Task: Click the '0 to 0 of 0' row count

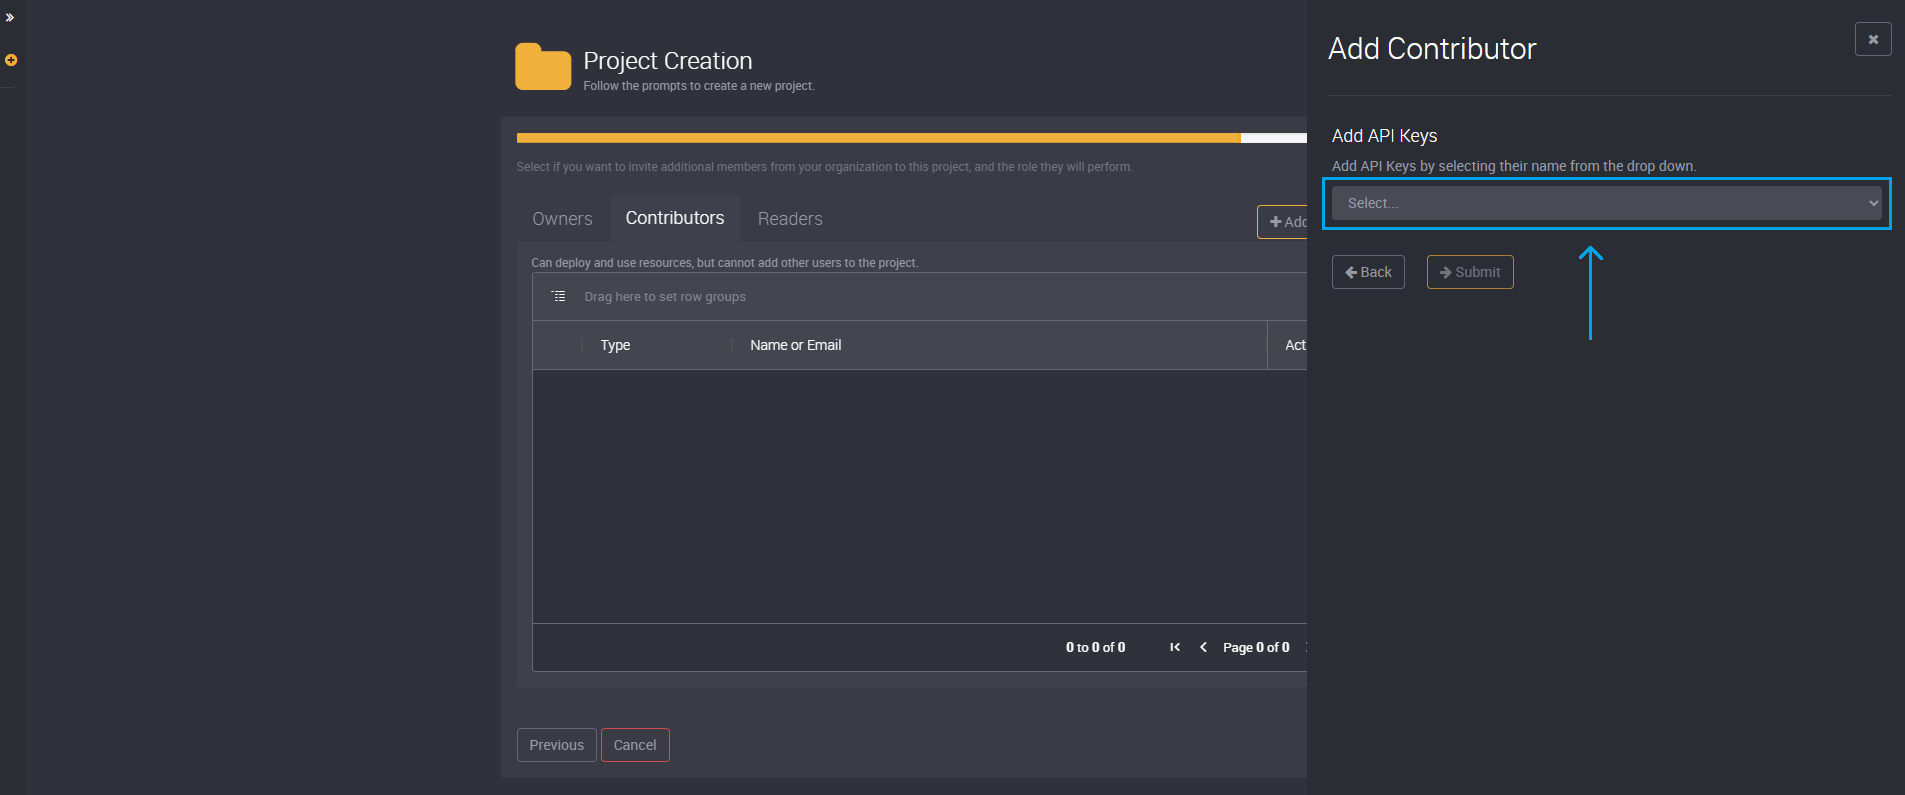Action: coord(1095,647)
